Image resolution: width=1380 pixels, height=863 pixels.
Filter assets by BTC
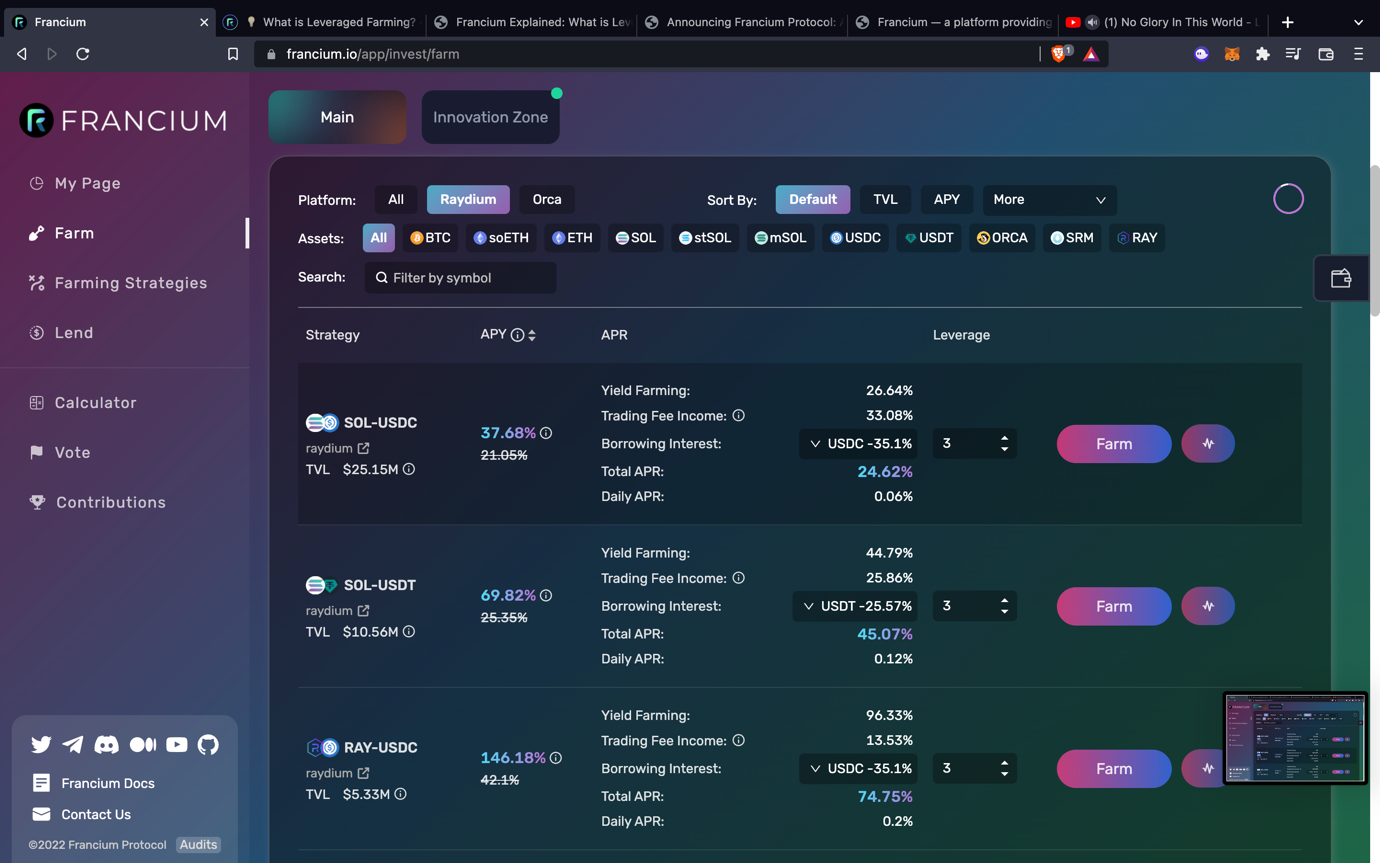tap(431, 238)
